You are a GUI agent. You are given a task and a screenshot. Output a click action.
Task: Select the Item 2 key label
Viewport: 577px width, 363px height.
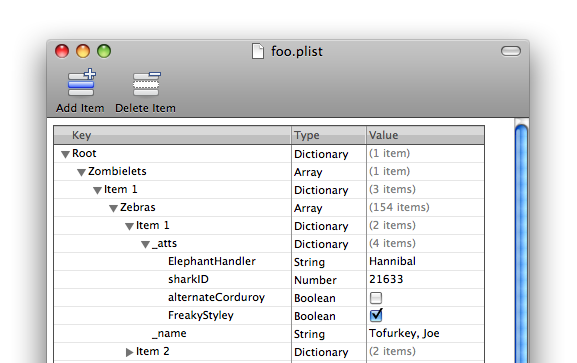pos(152,351)
